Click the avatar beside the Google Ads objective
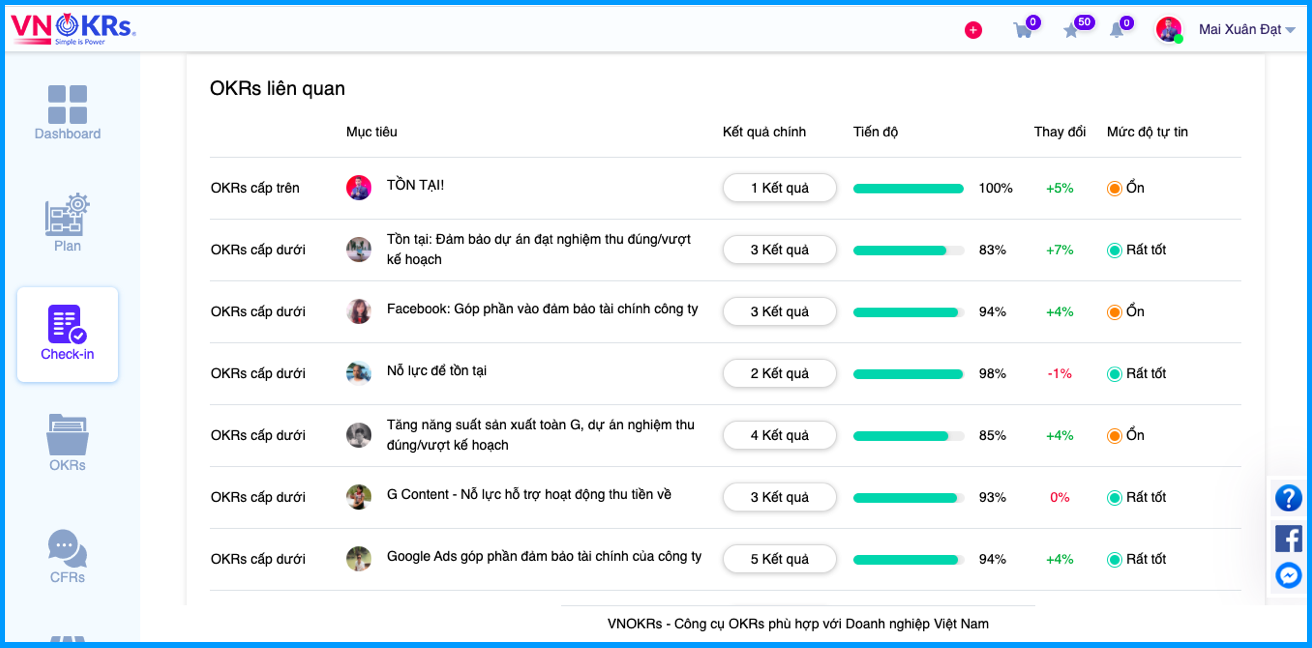 pyautogui.click(x=359, y=560)
